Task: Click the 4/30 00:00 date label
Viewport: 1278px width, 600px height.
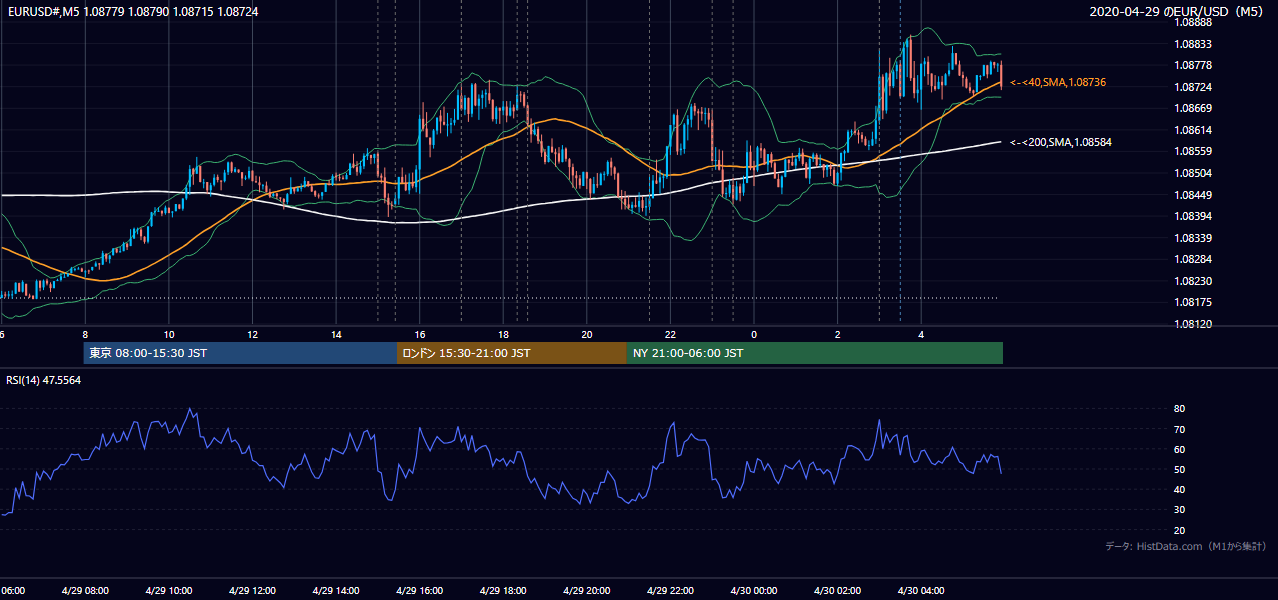Action: coord(754,590)
